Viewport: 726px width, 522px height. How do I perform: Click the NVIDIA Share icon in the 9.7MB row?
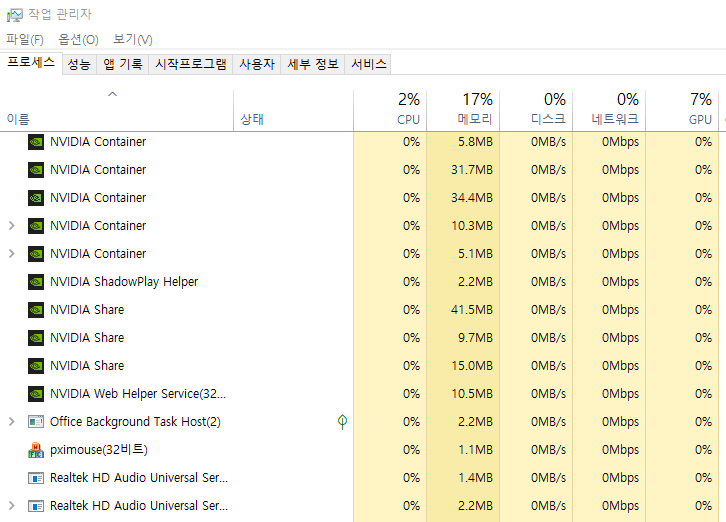tap(36, 338)
